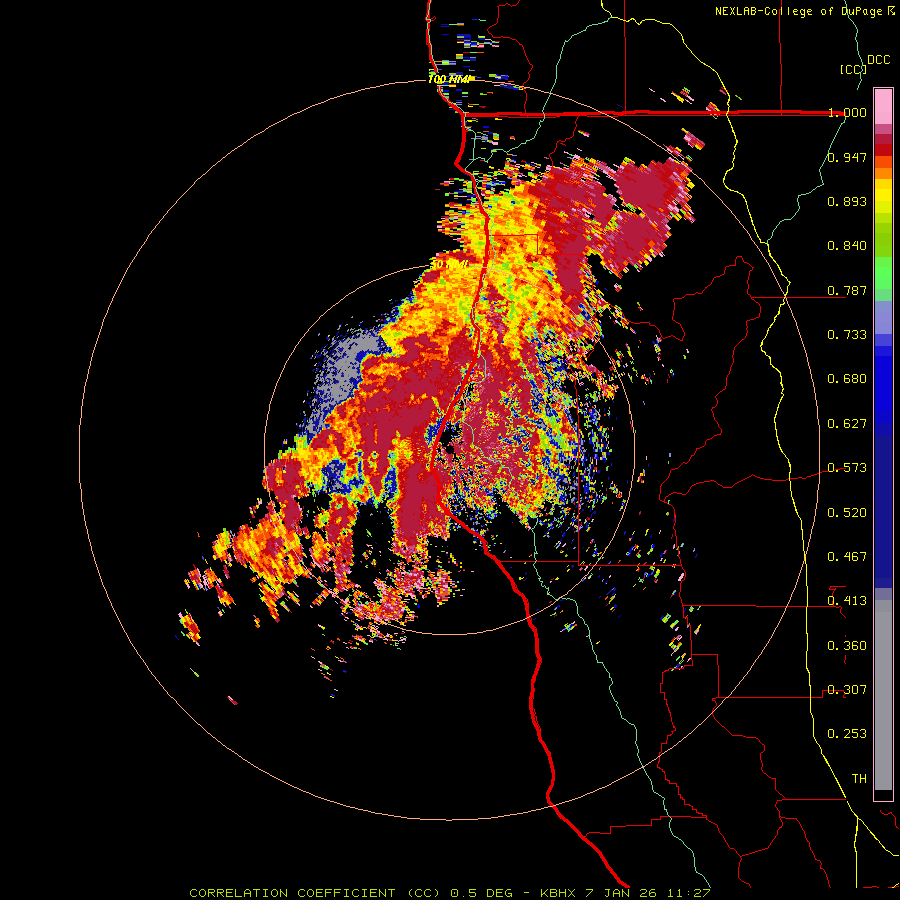Select the 1.000 scale value

847,112
